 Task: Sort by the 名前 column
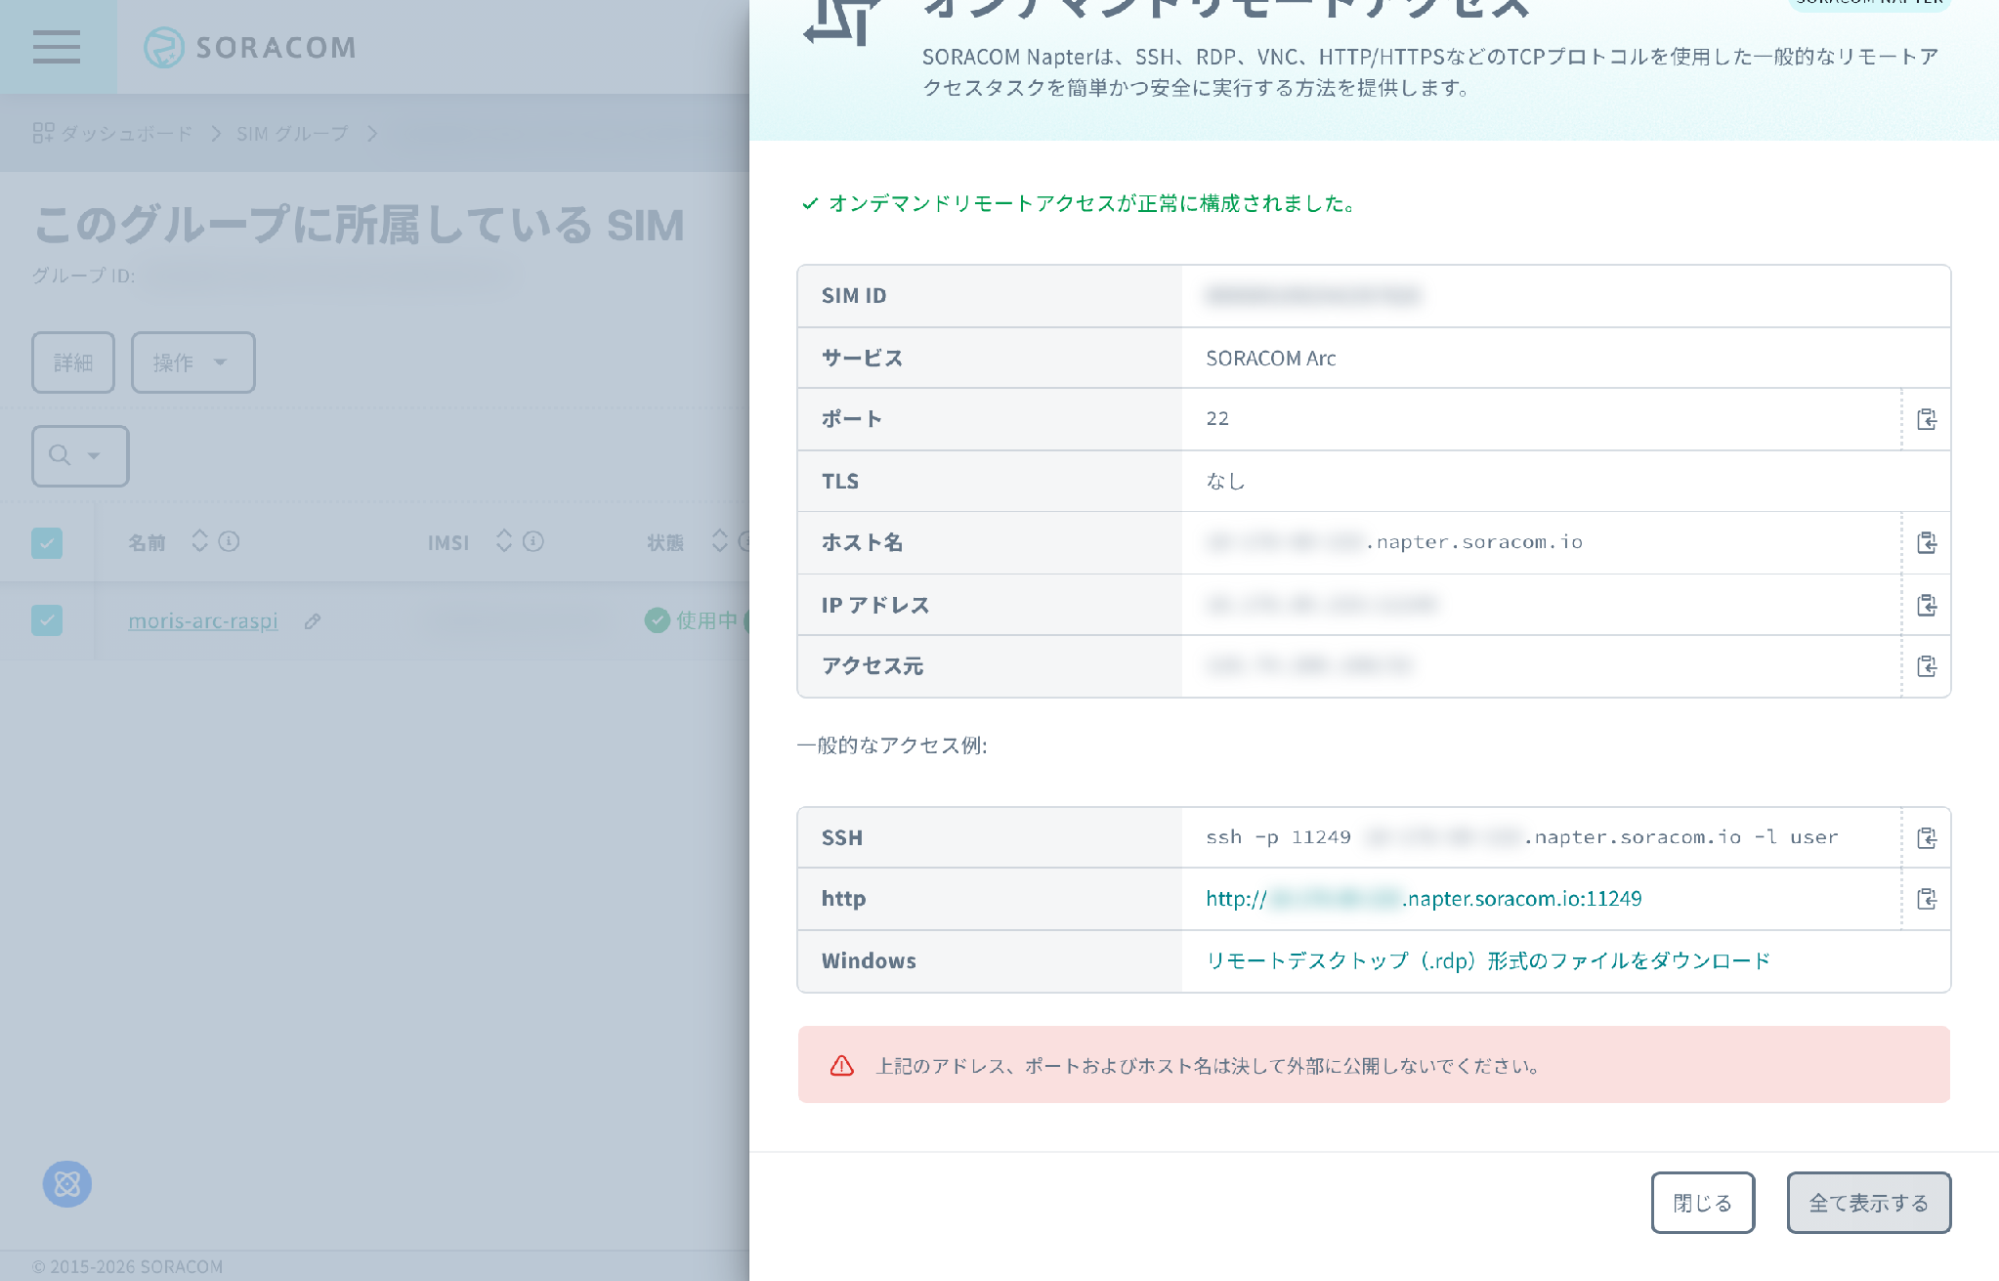[x=200, y=541]
